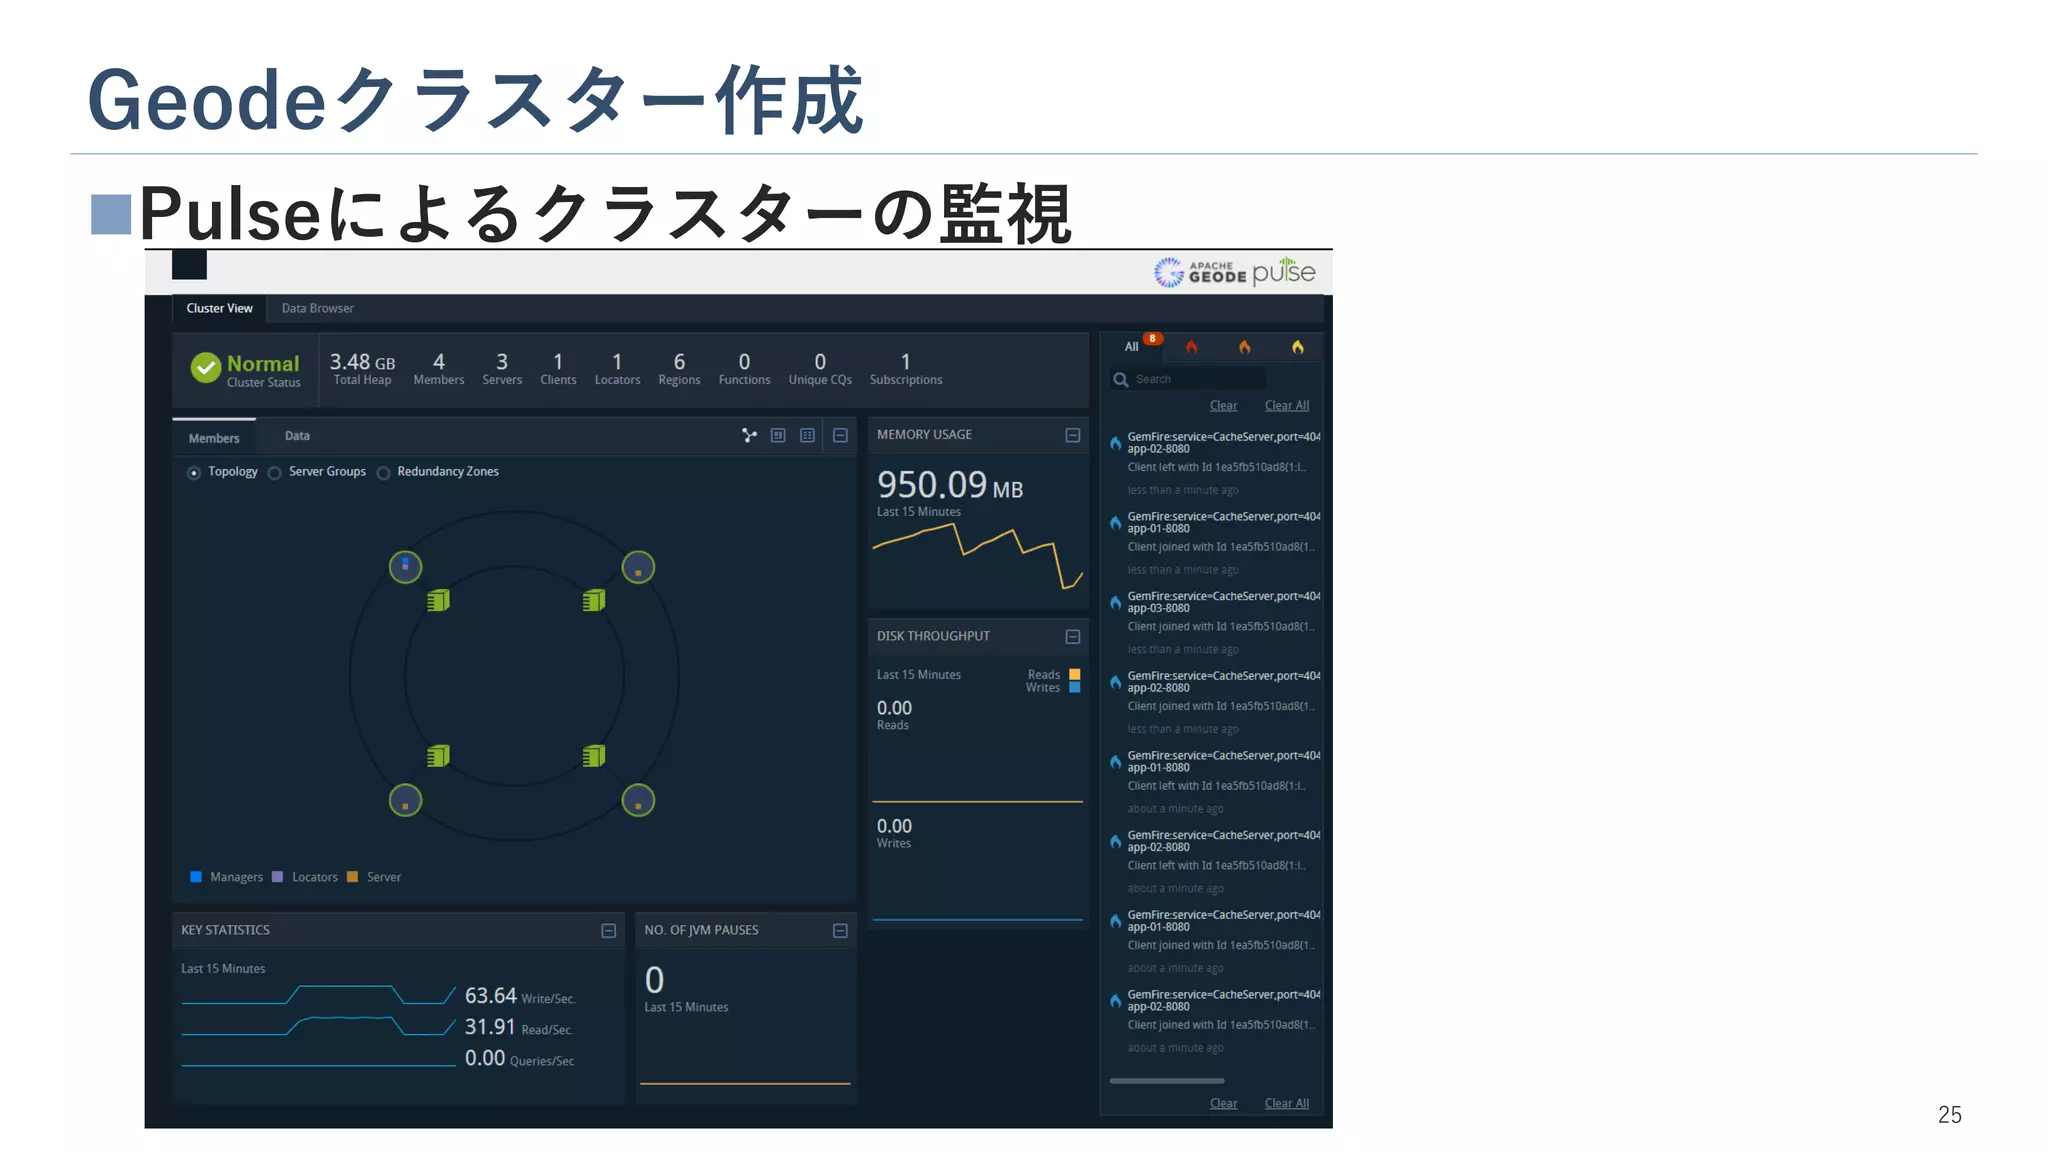This screenshot has height=1152, width=2048.
Task: Click the upper-right green server icon
Action: [594, 600]
